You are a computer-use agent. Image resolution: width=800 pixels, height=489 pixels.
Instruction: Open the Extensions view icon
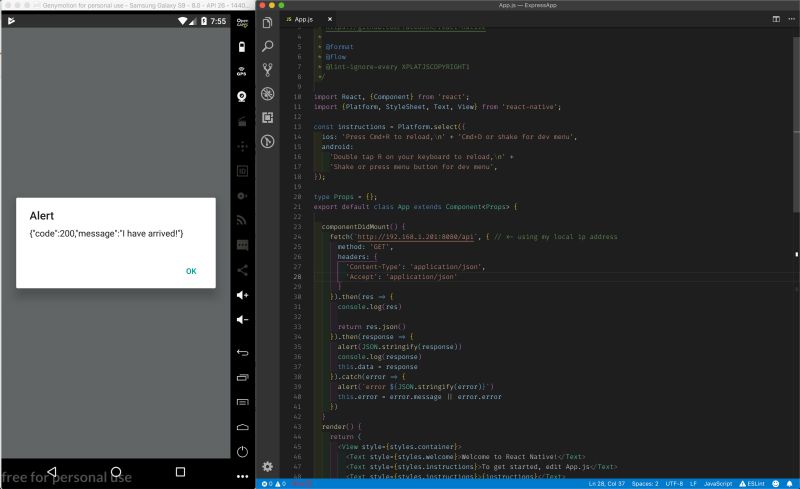click(x=267, y=117)
